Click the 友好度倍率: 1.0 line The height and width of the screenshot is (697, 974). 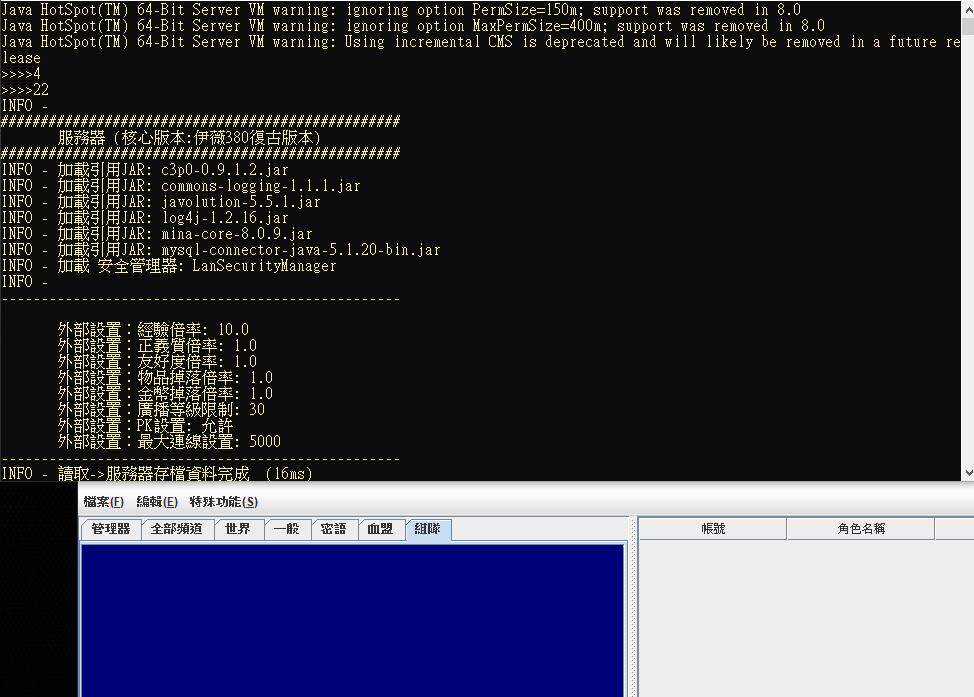point(157,362)
